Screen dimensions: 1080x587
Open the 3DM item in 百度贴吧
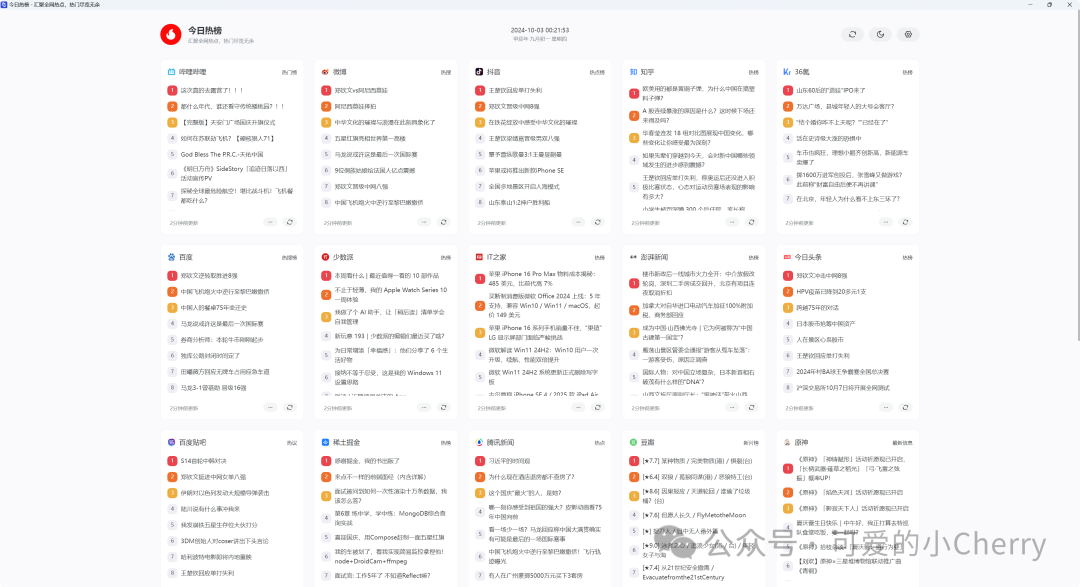pos(225,541)
